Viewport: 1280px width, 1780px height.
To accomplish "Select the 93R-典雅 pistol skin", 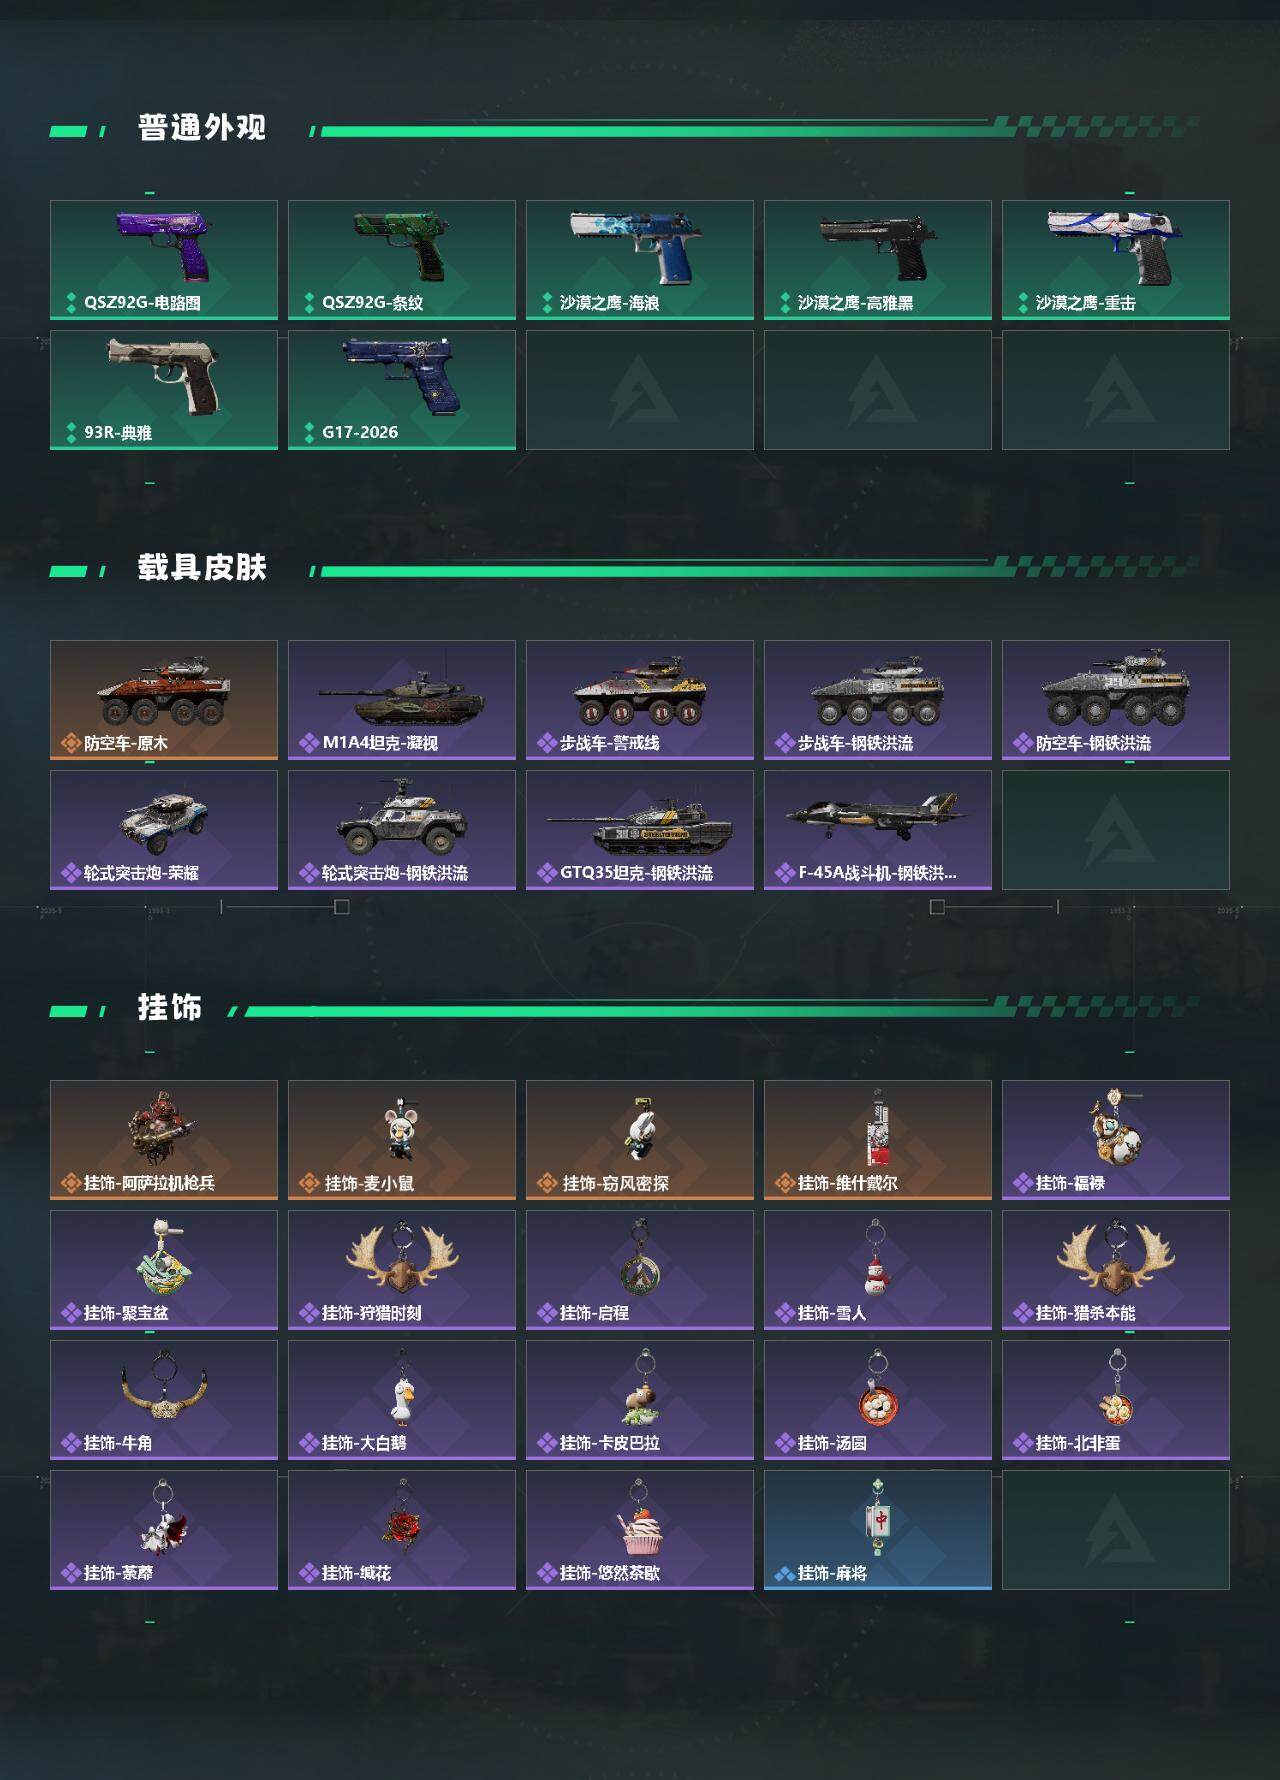I will pyautogui.click(x=164, y=390).
